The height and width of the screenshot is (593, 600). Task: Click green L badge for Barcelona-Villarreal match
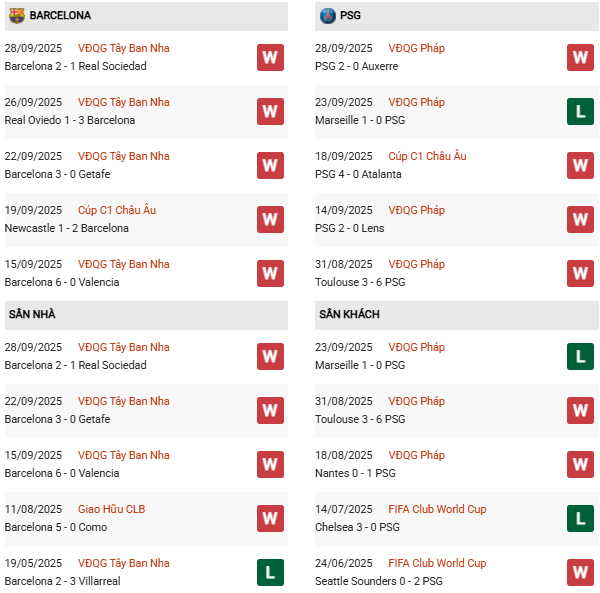tap(270, 572)
